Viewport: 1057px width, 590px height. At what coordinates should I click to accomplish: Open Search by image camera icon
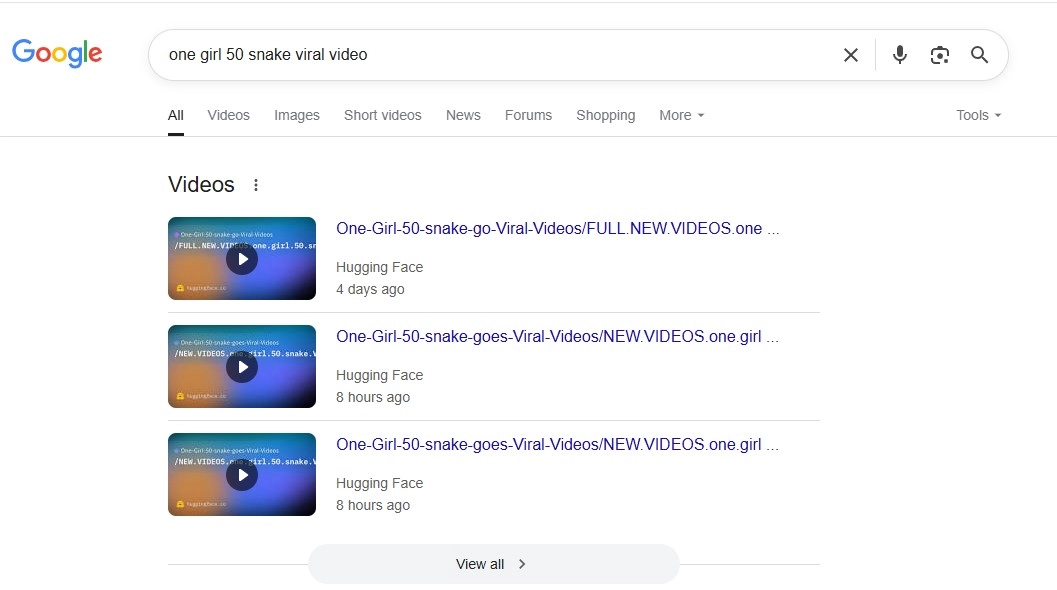click(x=939, y=55)
